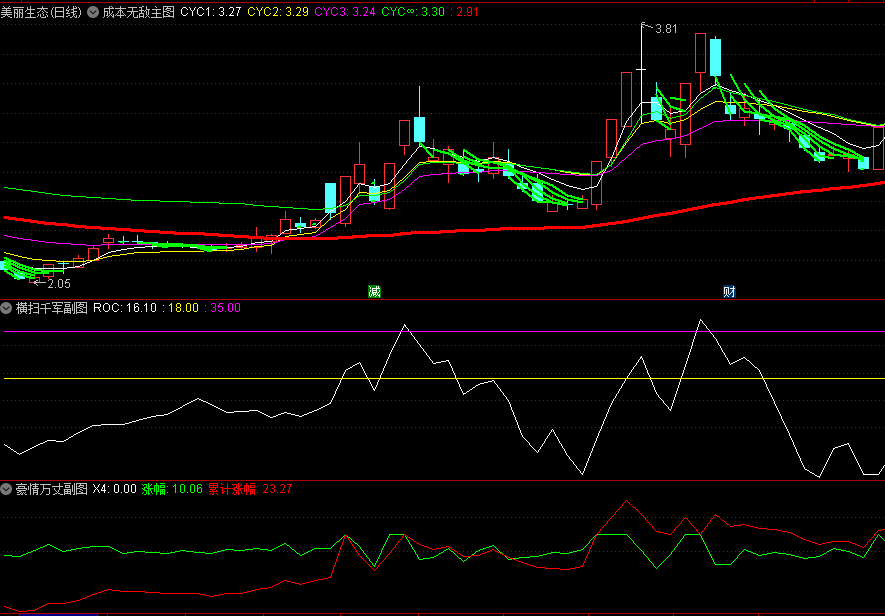Click the 2.05 low price annotation

(59, 283)
